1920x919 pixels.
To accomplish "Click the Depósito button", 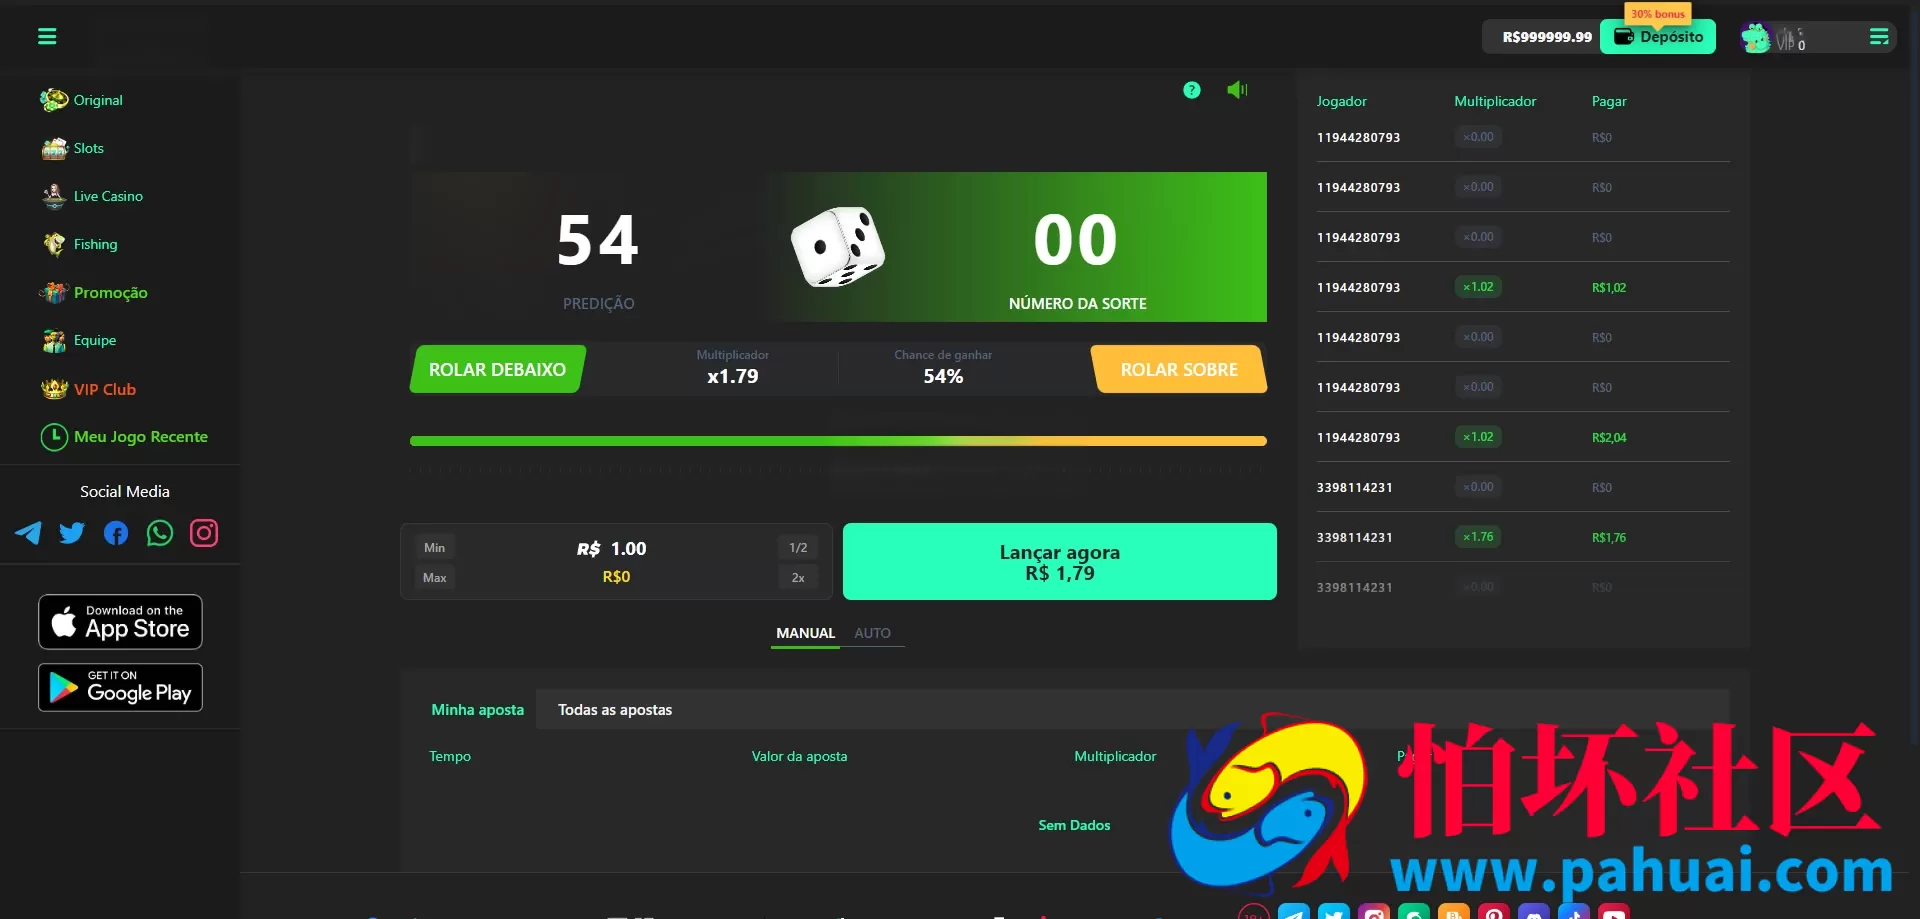I will tap(1658, 37).
